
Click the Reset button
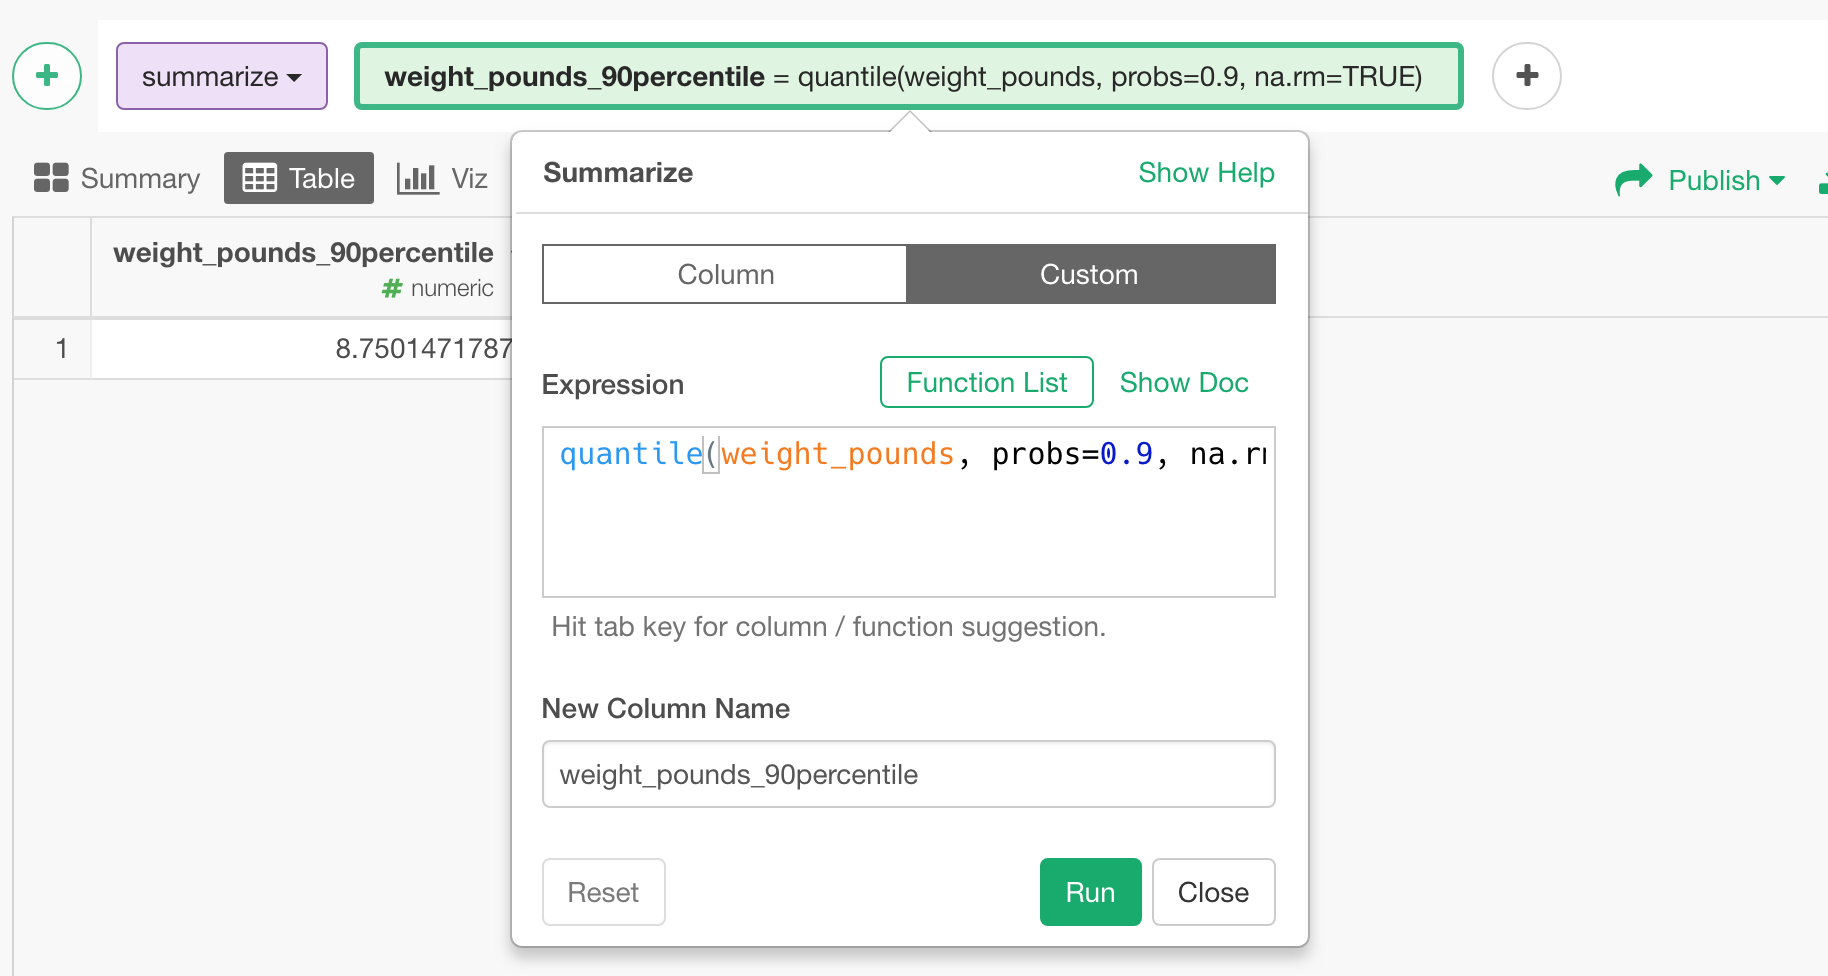point(603,892)
